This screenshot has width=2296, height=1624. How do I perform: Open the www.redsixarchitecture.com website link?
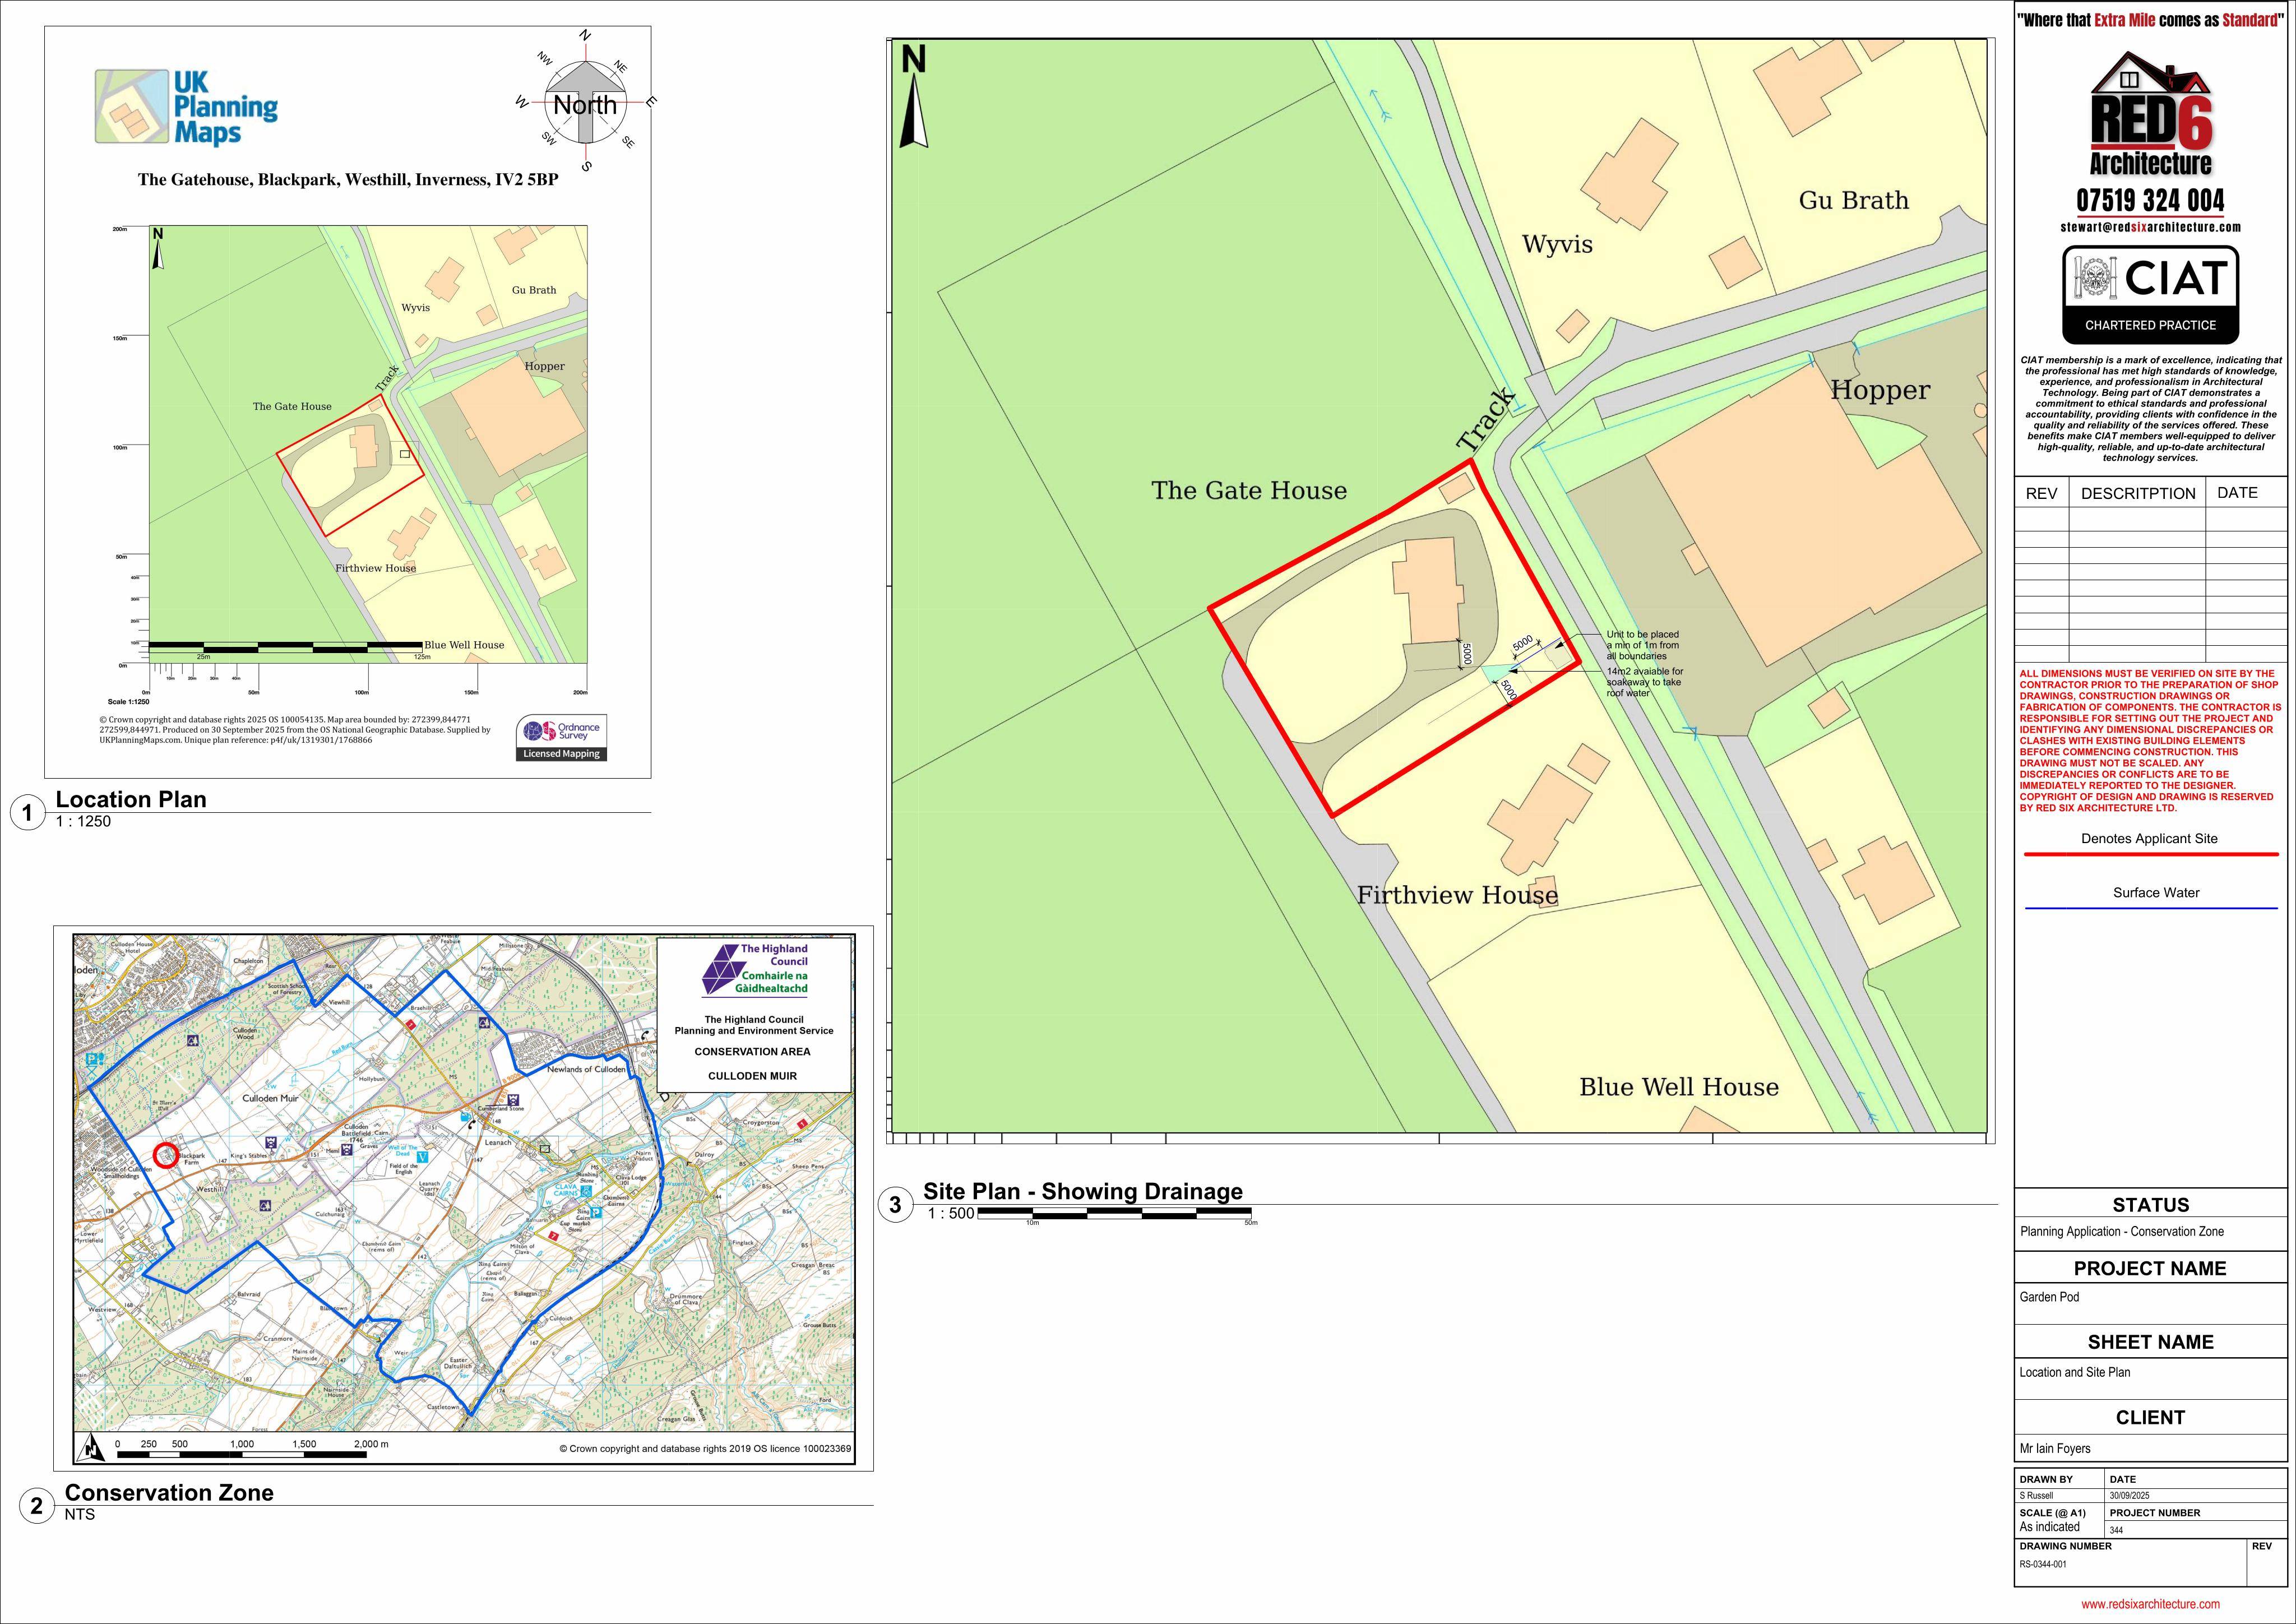pos(2151,1604)
